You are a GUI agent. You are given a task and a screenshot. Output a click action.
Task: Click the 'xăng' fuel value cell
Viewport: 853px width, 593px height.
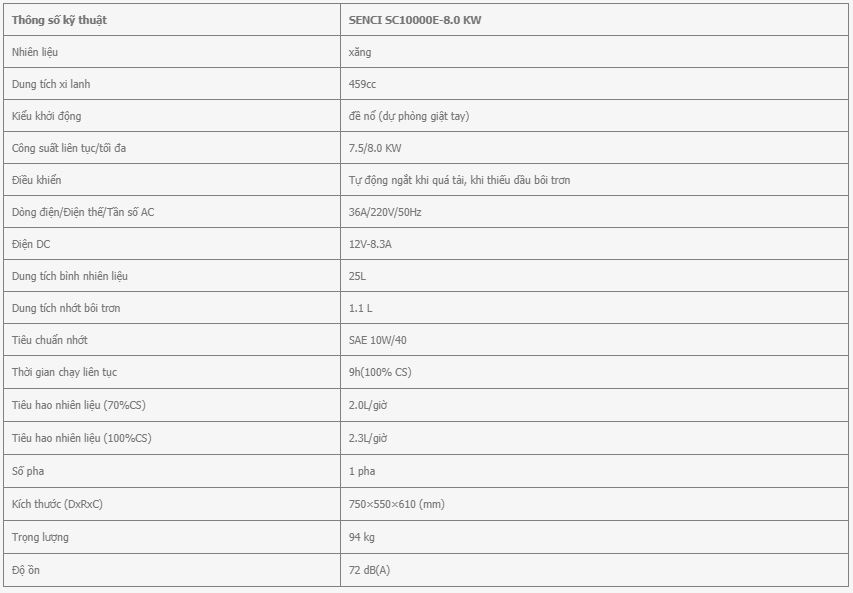[x=594, y=52]
